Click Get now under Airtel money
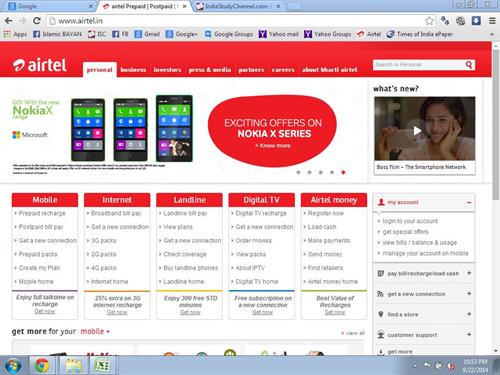This screenshot has width=500, height=375. 335,312
